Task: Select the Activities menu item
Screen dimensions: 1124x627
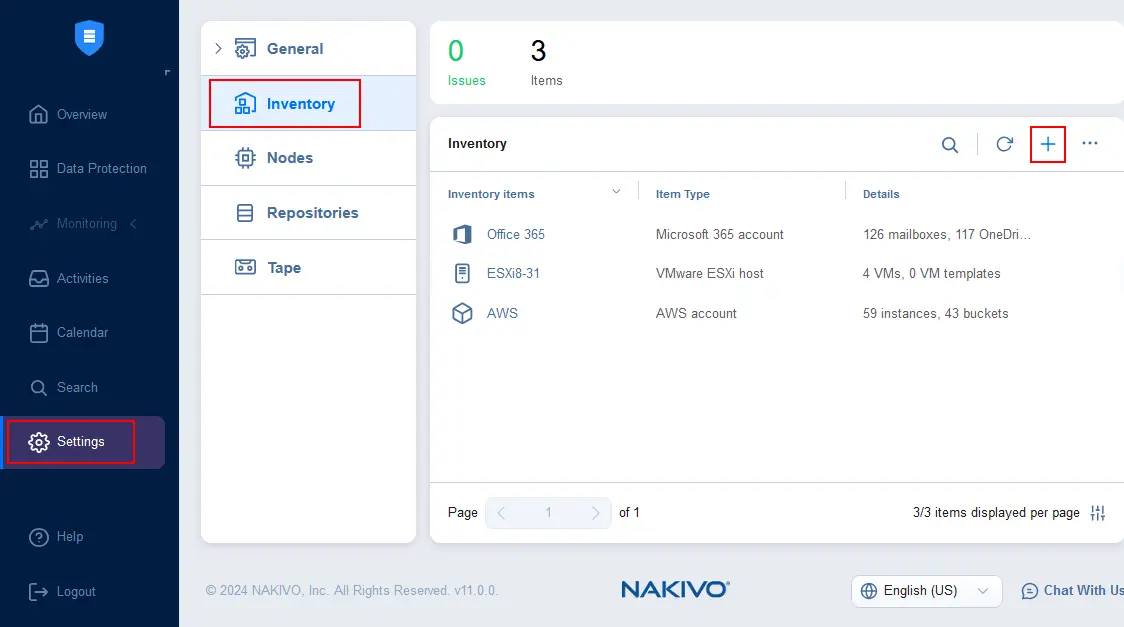Action: tap(82, 279)
